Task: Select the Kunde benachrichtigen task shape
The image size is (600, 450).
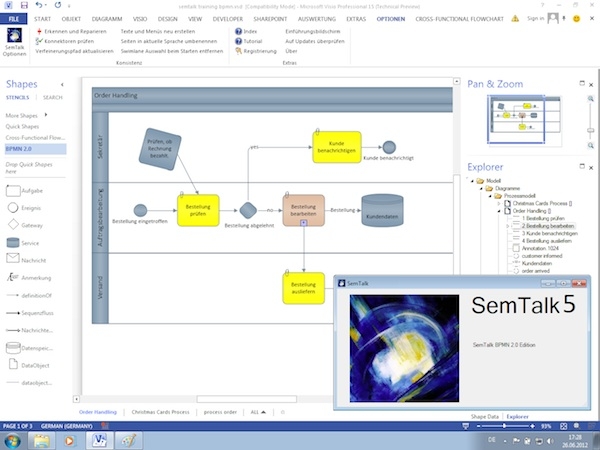Action: click(x=337, y=147)
